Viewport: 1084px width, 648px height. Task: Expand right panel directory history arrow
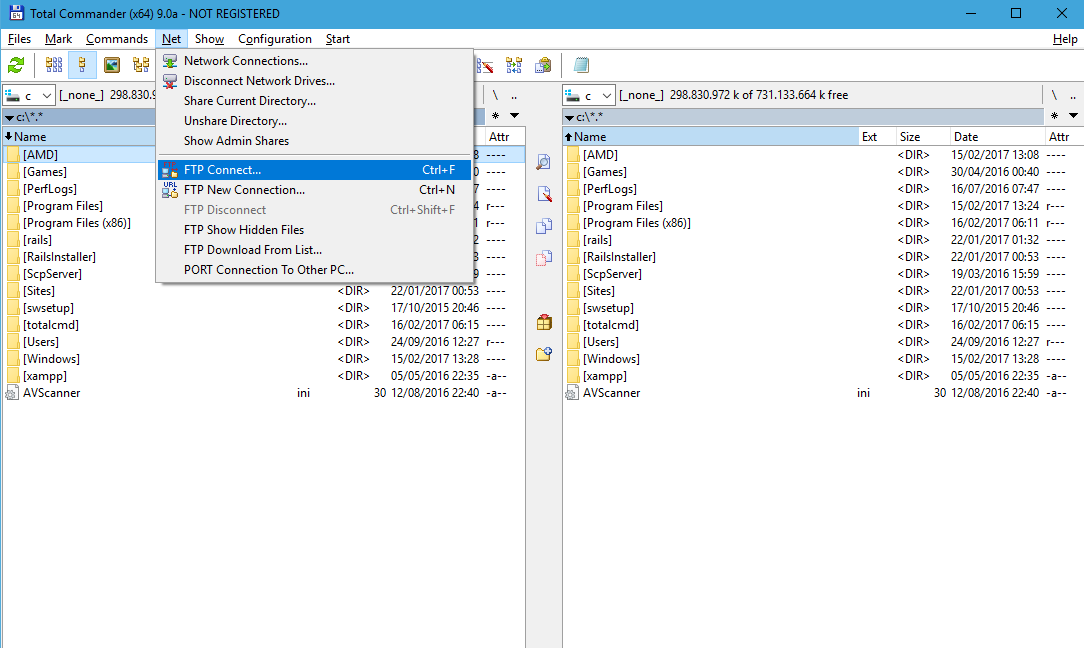coord(1073,115)
